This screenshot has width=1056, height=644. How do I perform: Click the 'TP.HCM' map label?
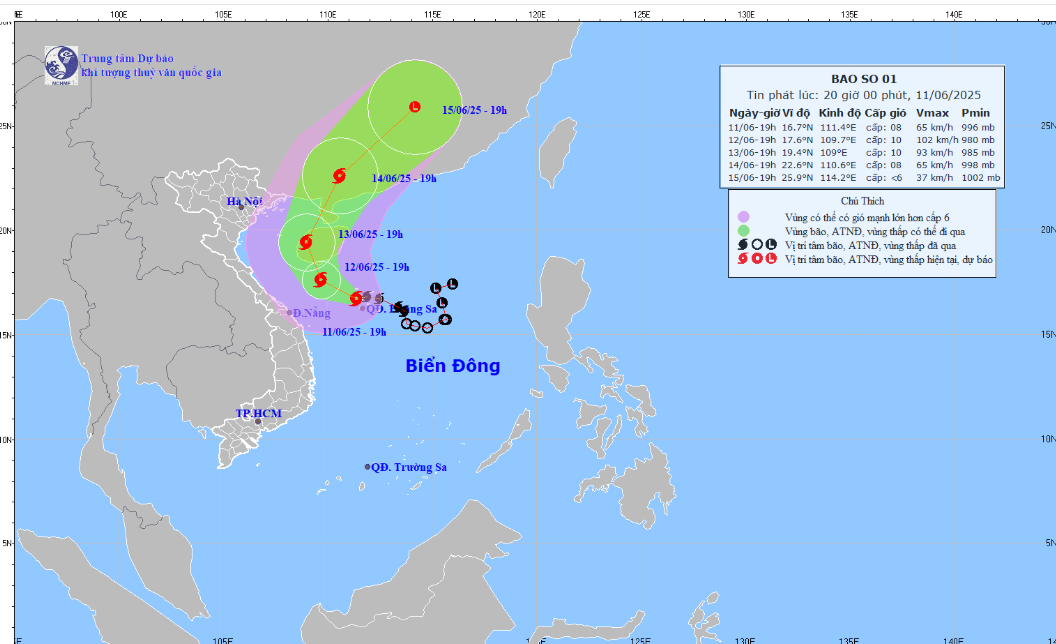(x=259, y=413)
